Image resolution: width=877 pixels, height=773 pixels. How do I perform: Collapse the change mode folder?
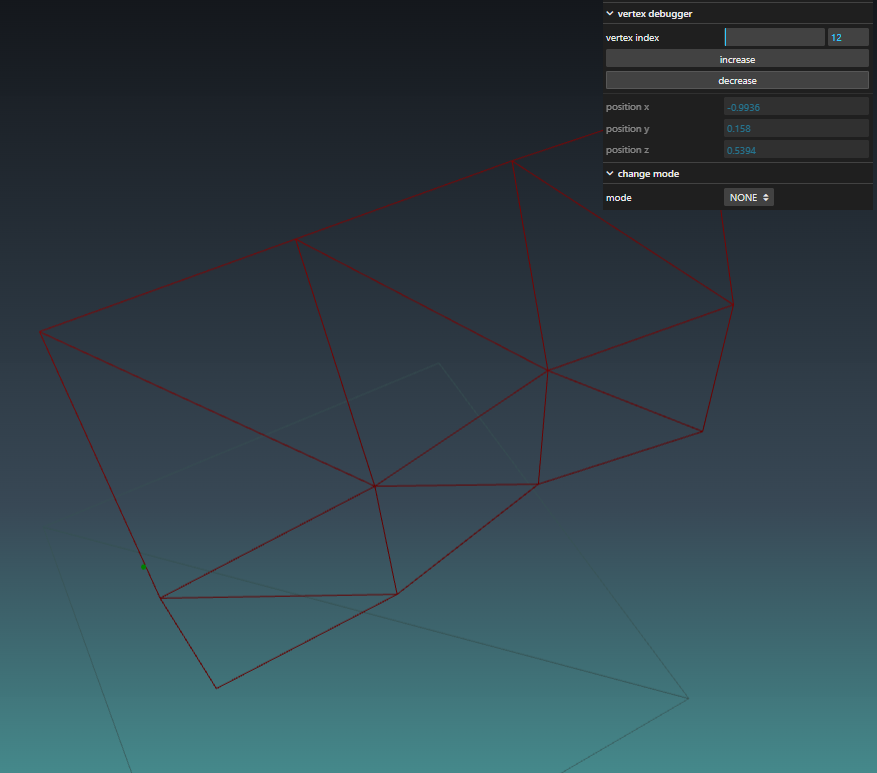(x=738, y=173)
